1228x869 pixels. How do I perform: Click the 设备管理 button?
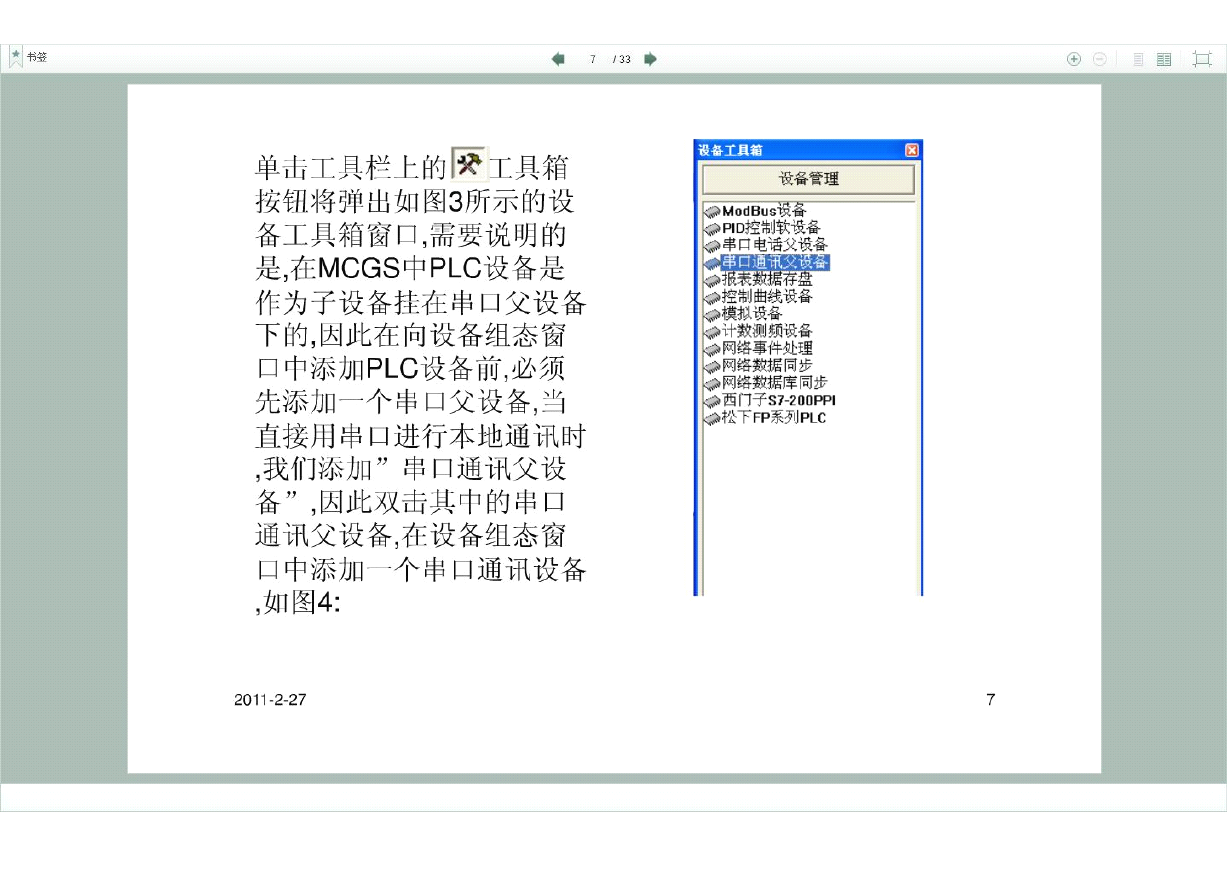[x=808, y=179]
